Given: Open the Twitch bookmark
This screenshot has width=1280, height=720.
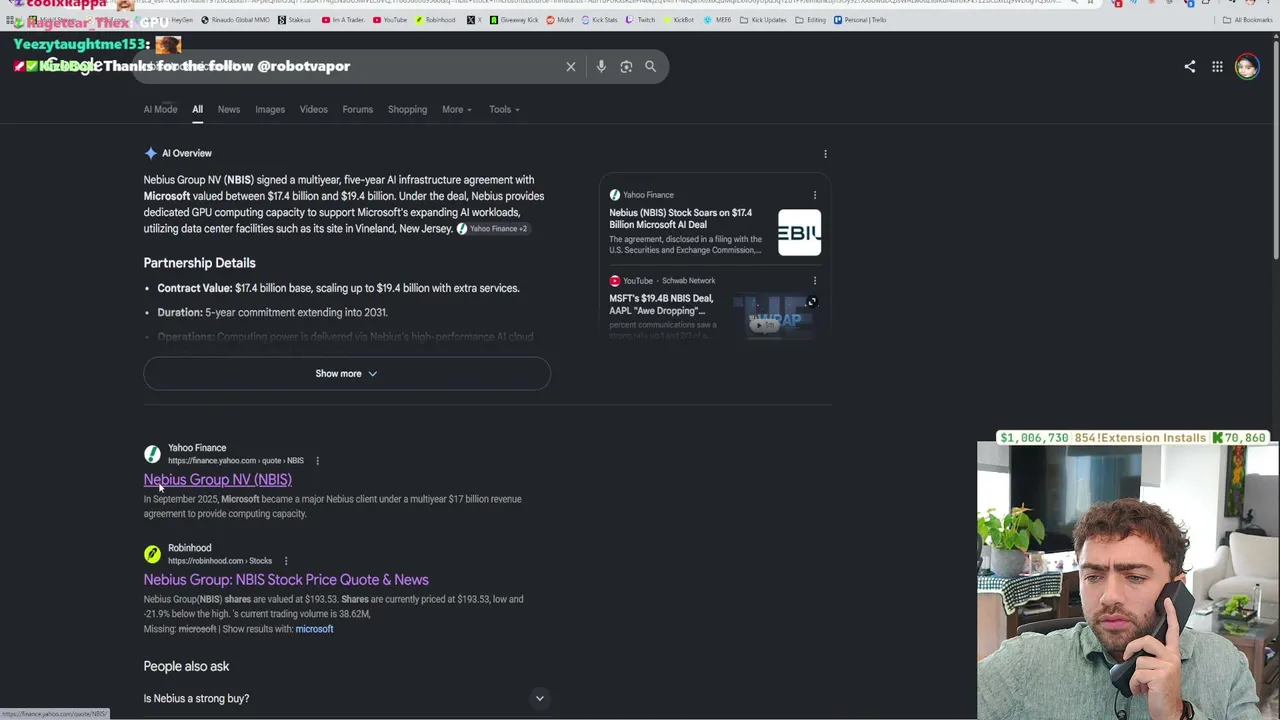Looking at the screenshot, I should tap(640, 20).
